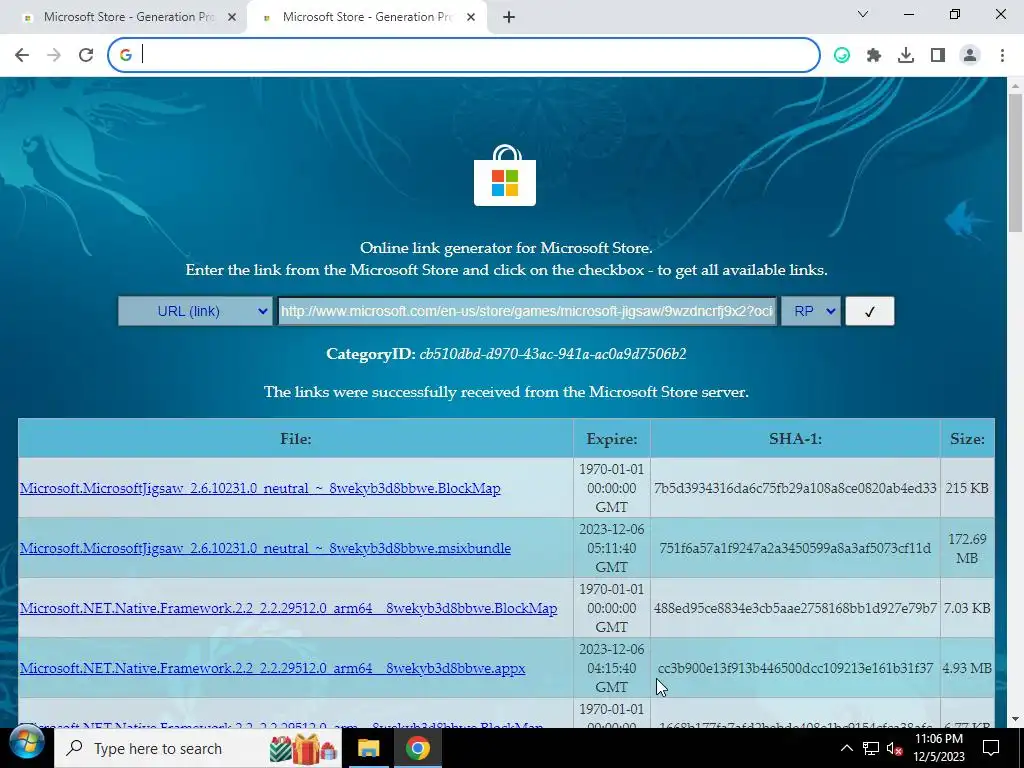Click the page vertical scrollbar thumb
This screenshot has width=1024, height=768.
[1015, 162]
